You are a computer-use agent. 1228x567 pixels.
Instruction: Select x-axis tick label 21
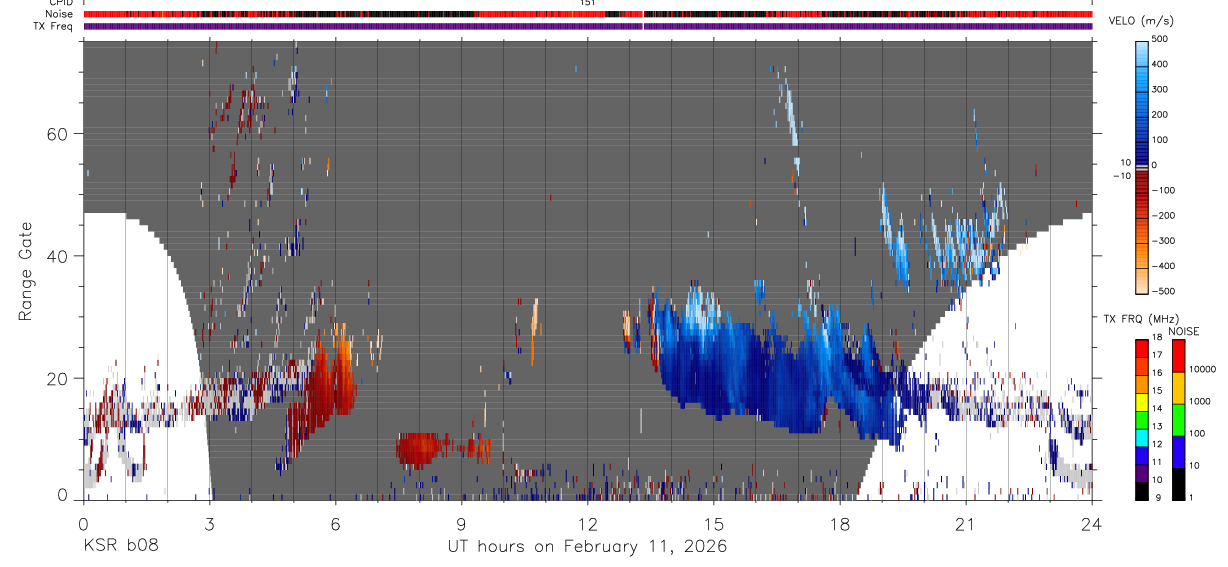click(x=966, y=524)
